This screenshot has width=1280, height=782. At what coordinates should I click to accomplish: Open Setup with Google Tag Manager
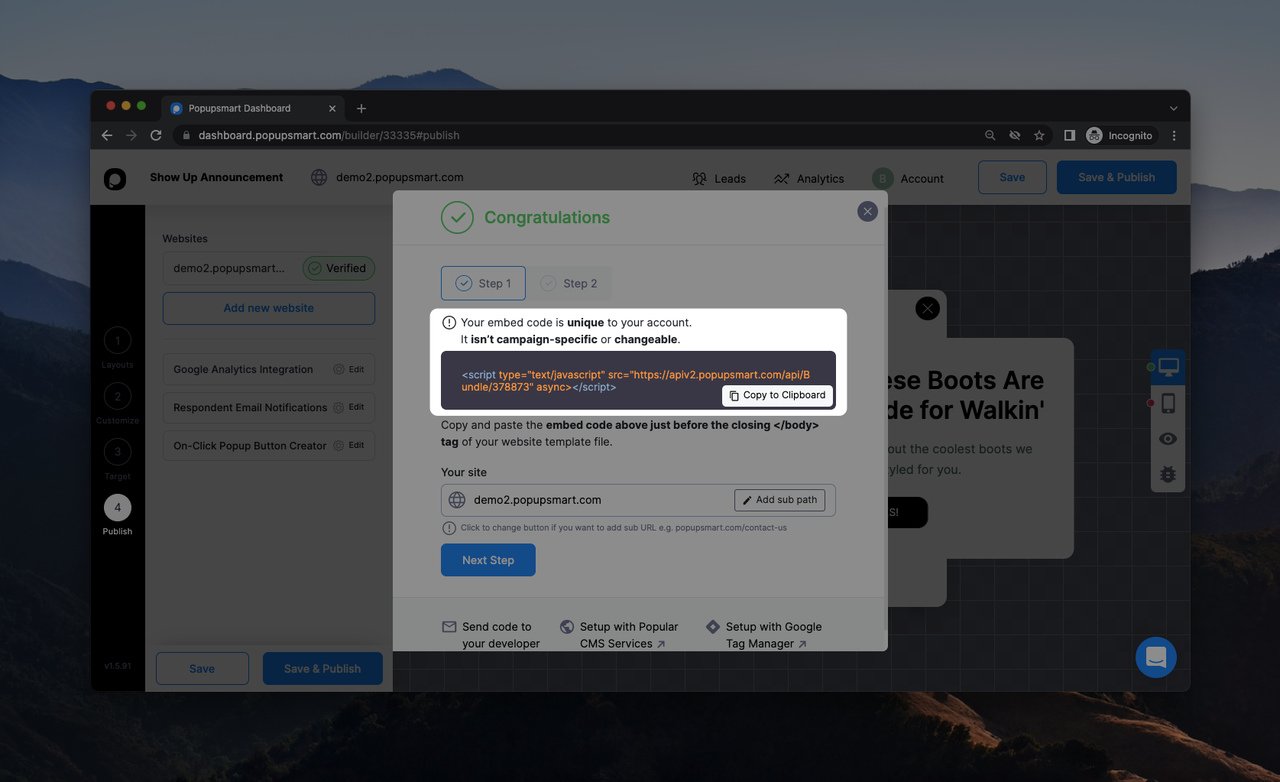point(764,635)
